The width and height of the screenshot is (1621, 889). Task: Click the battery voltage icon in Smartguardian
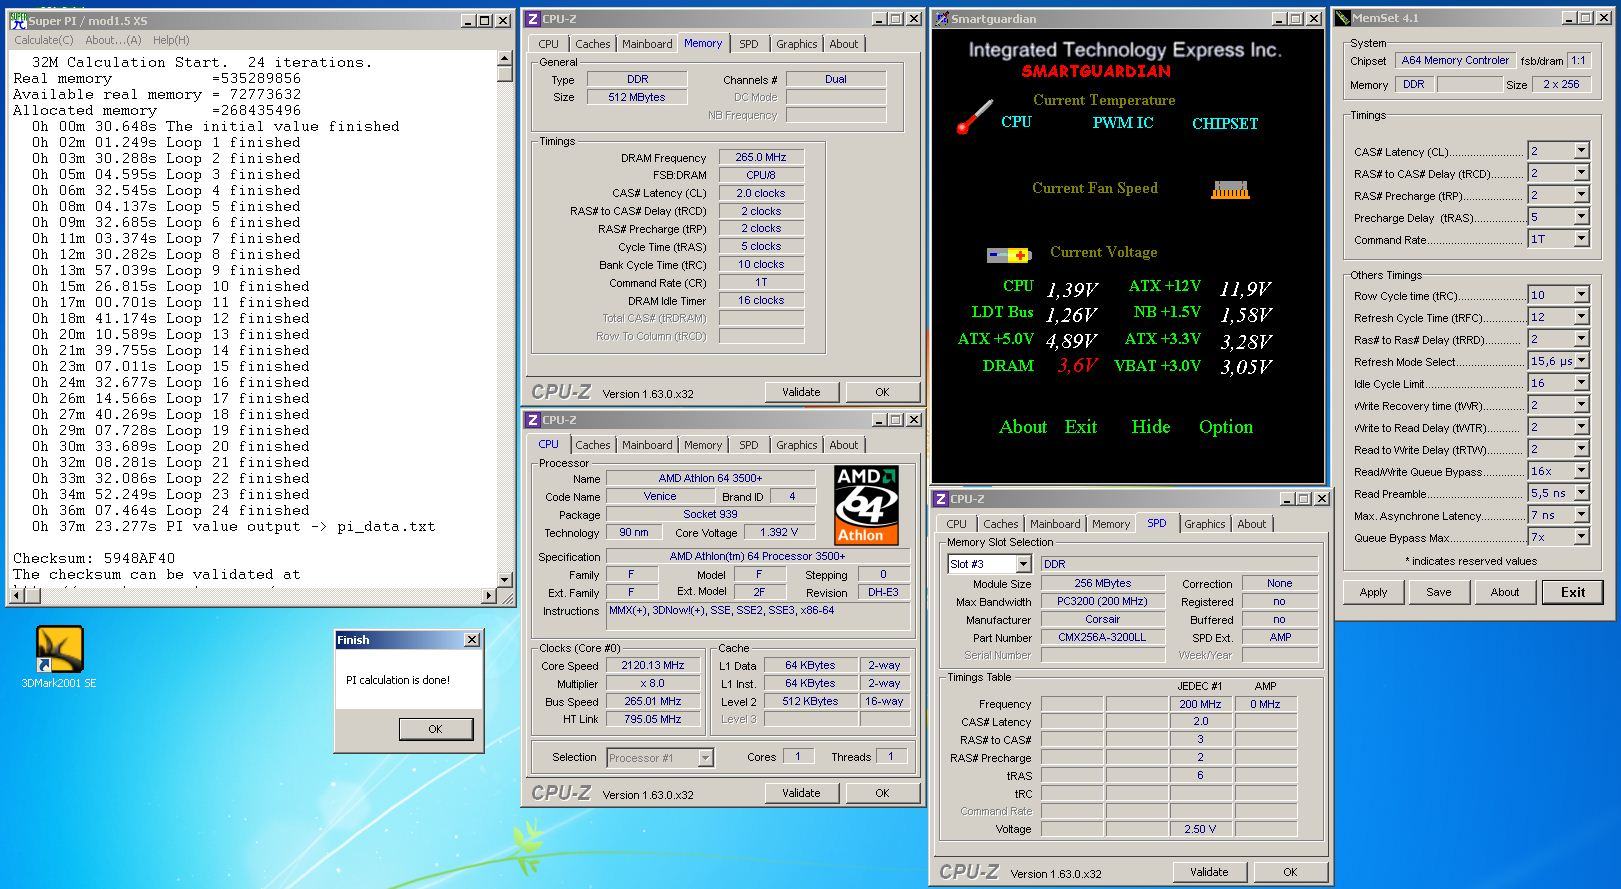(x=1008, y=255)
